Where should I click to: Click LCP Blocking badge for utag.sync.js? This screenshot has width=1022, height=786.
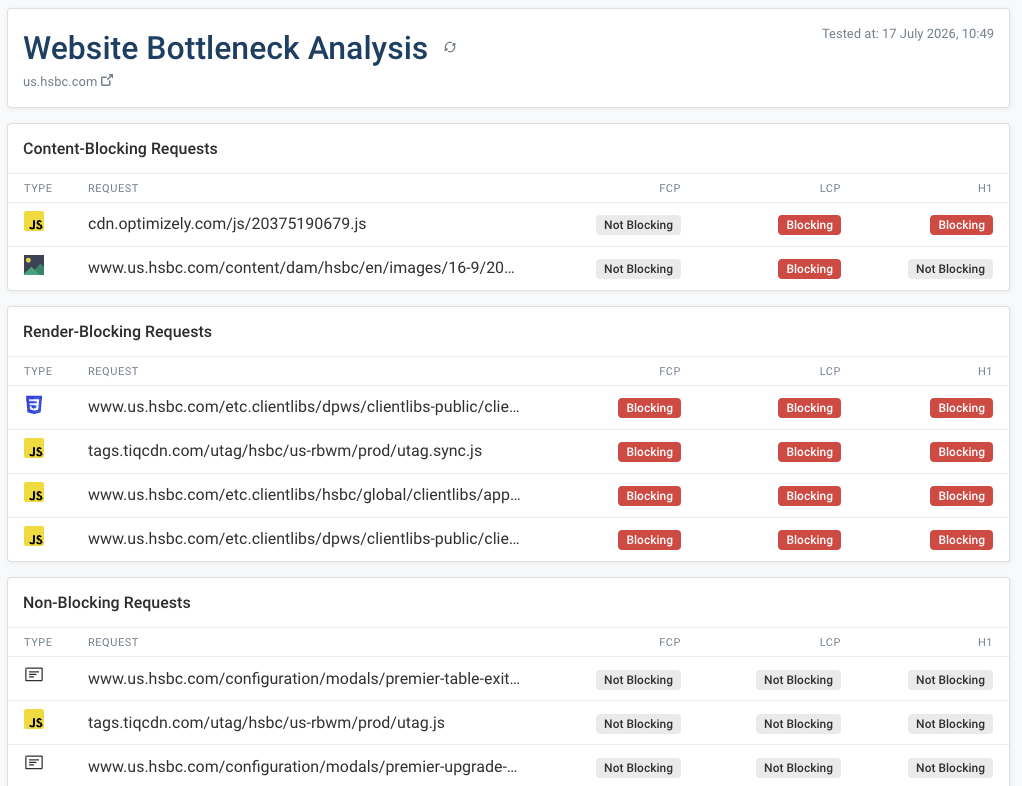pyautogui.click(x=809, y=452)
